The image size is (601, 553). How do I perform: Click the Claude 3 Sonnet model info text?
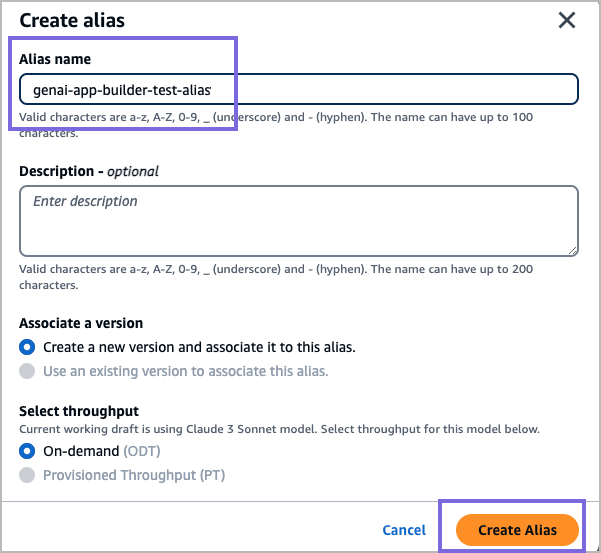[280, 430]
